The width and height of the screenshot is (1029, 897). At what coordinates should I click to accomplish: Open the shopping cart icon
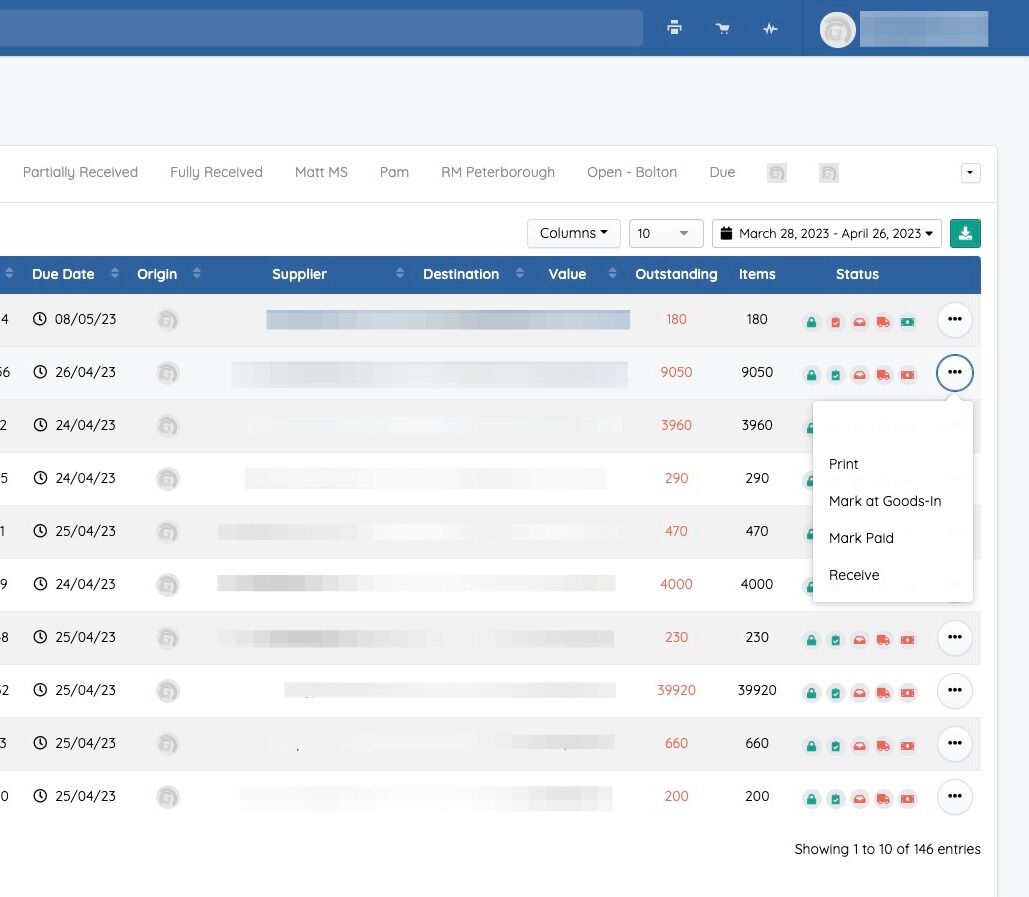(722, 28)
